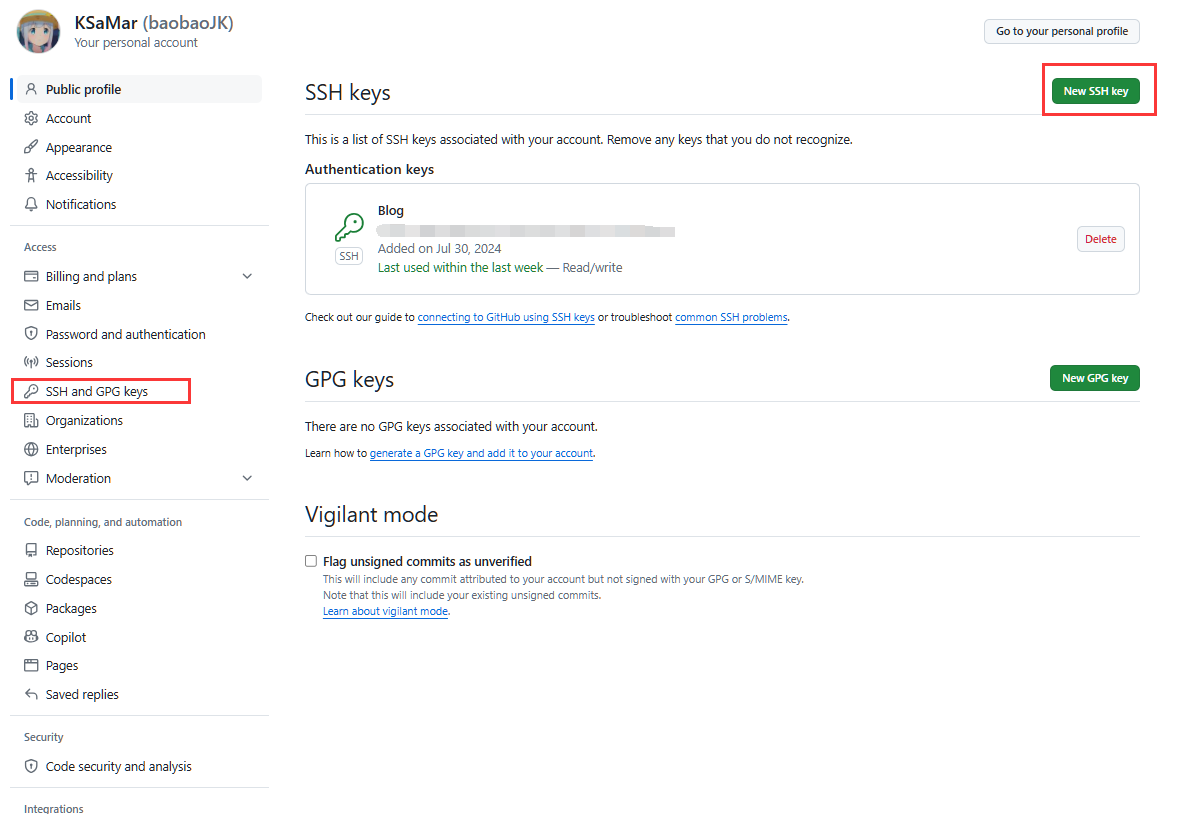The width and height of the screenshot is (1202, 814).
Task: Click the New GPG key button
Action: click(1095, 378)
